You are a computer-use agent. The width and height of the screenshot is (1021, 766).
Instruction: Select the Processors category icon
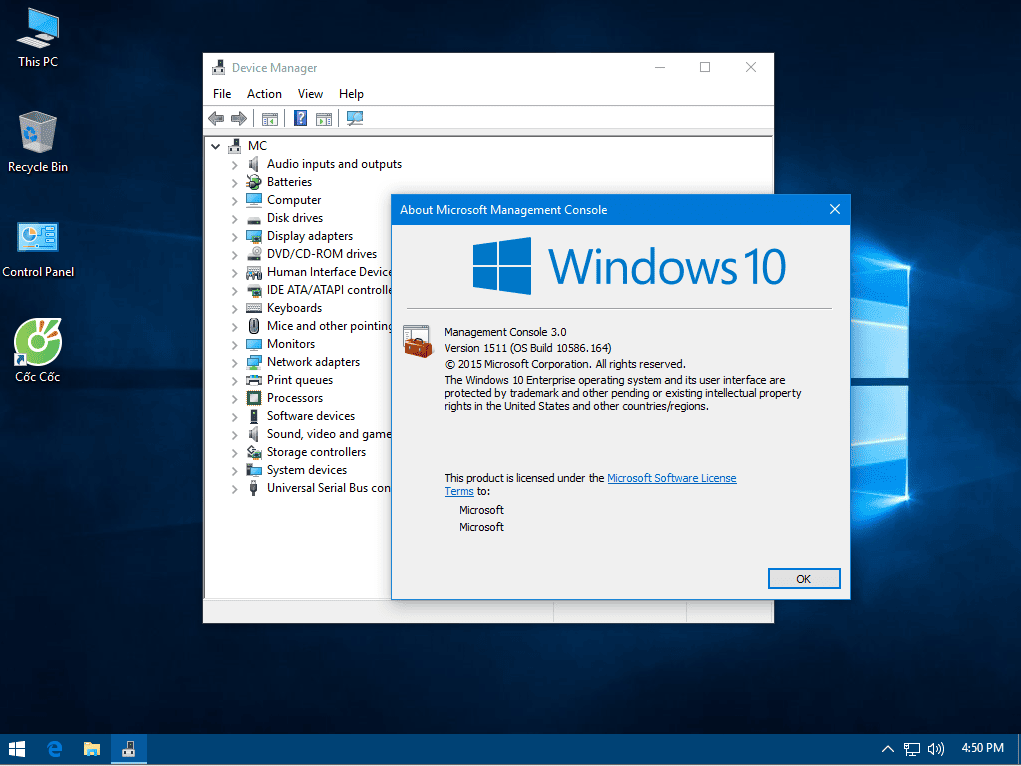tap(254, 398)
